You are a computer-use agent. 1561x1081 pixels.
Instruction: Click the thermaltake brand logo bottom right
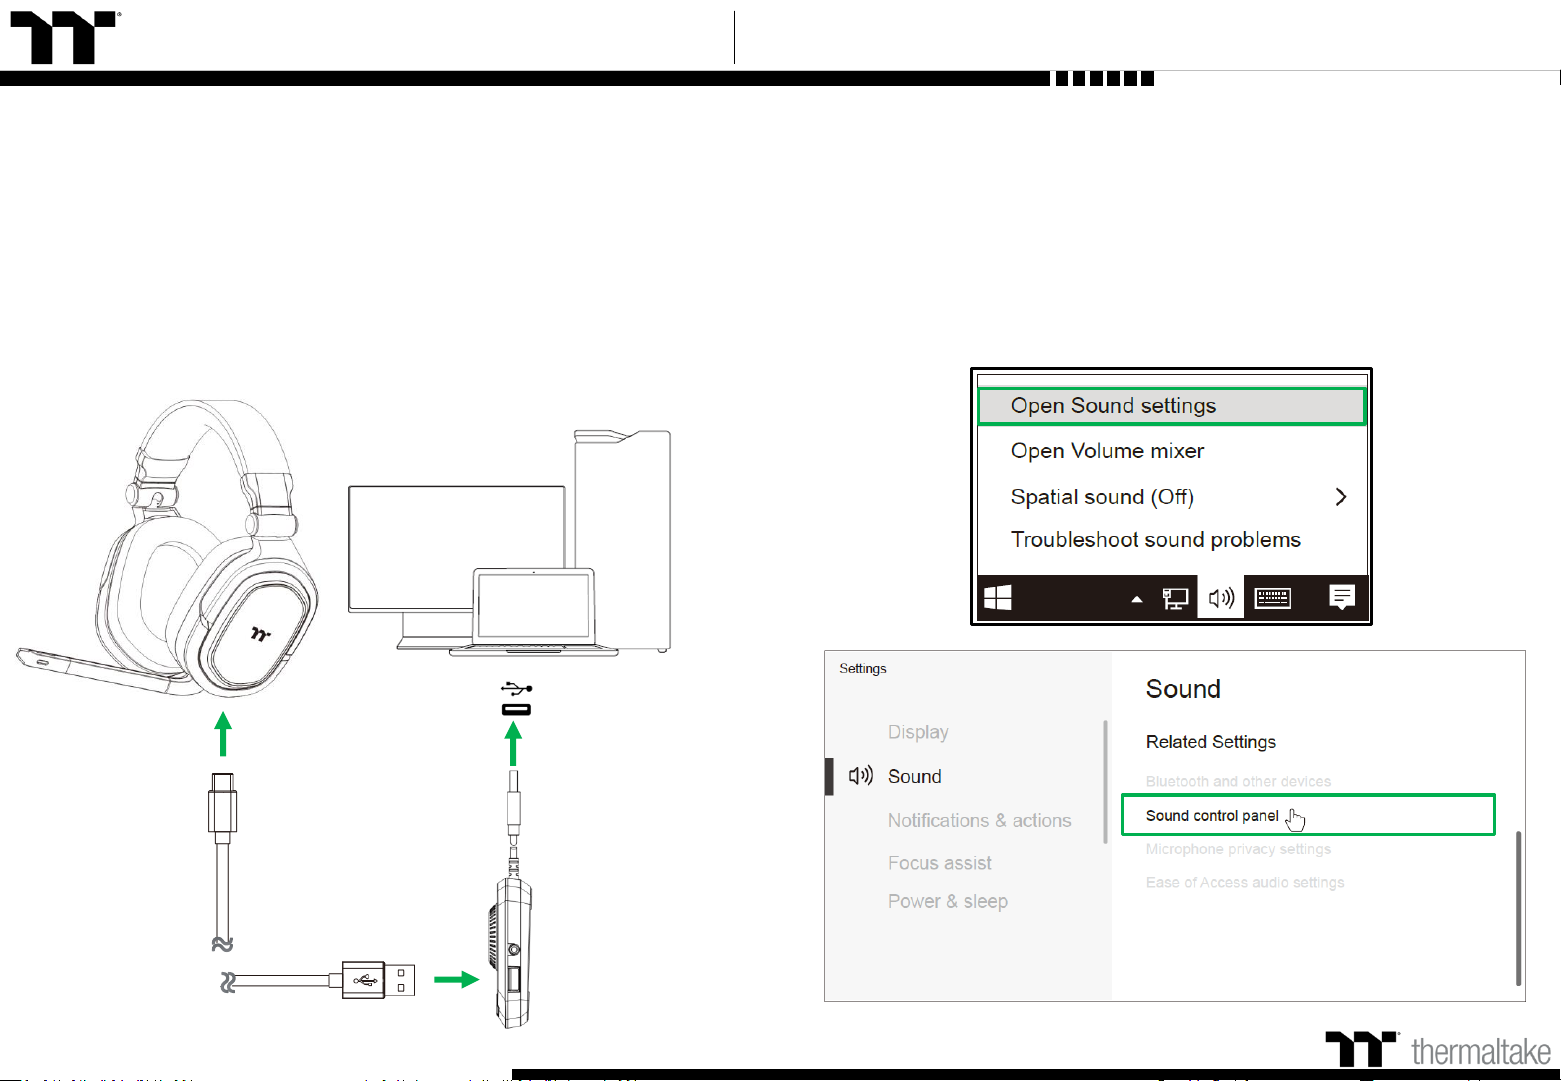pyautogui.click(x=1439, y=1050)
